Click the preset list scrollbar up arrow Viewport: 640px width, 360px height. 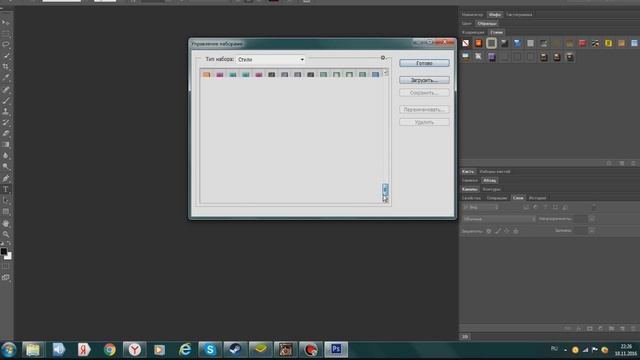coord(385,73)
